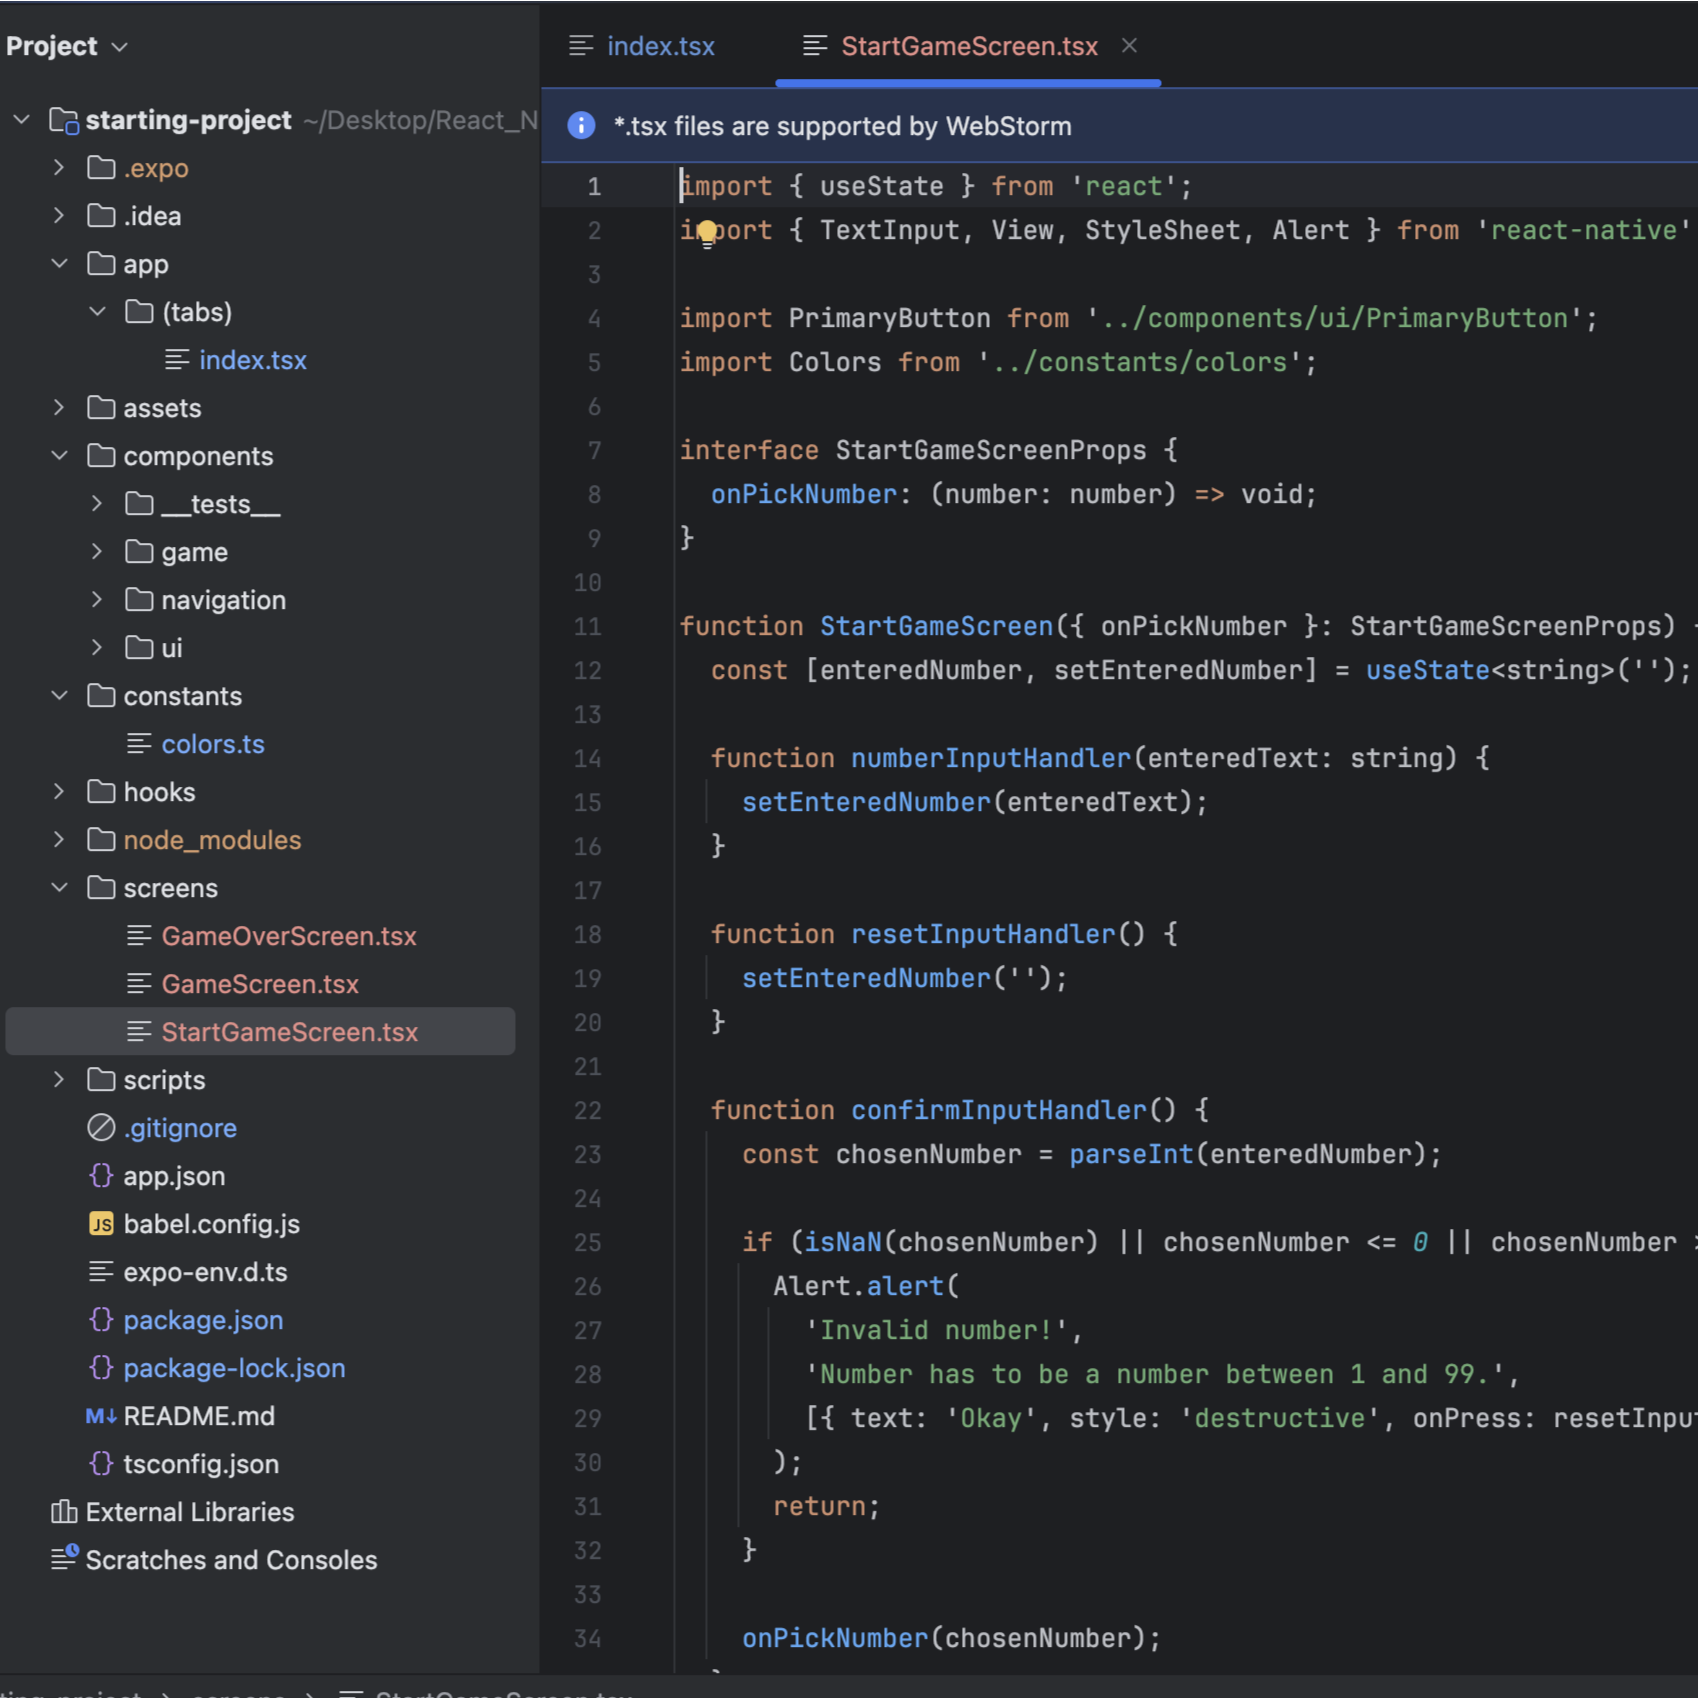Click the expo-env.d.ts file icon

click(x=101, y=1272)
